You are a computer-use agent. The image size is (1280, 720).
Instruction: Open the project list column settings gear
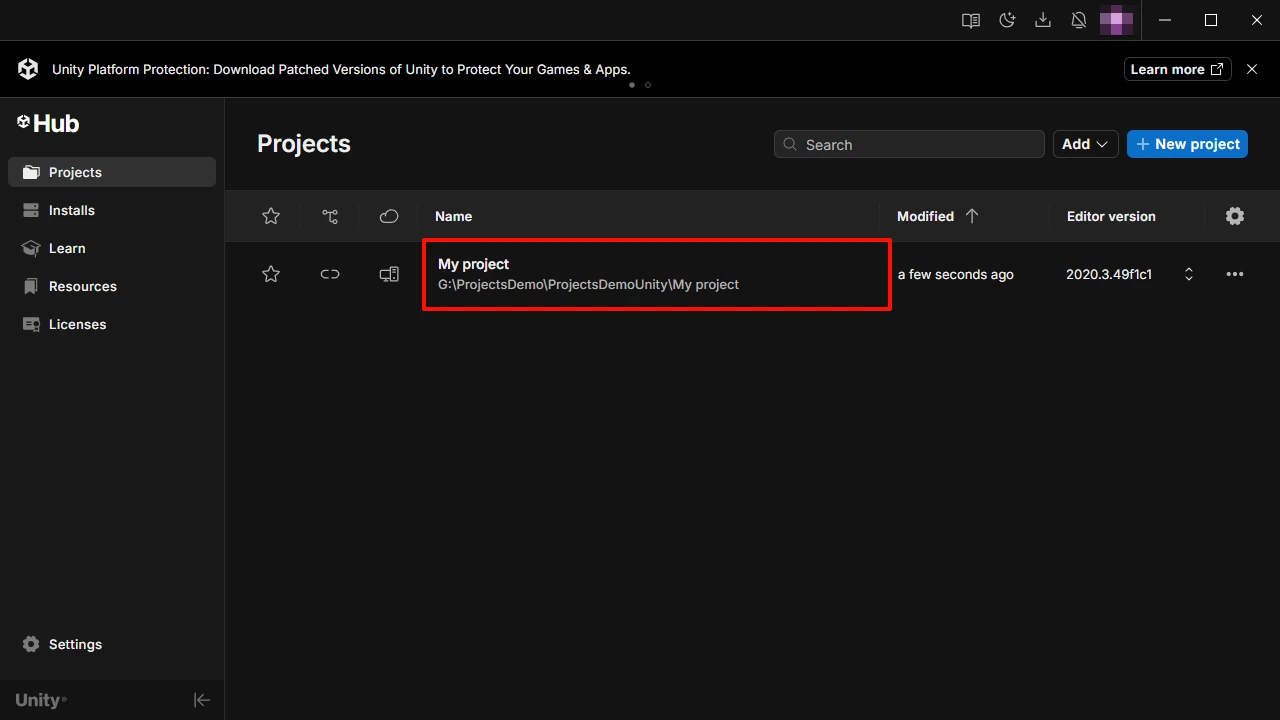[1235, 216]
